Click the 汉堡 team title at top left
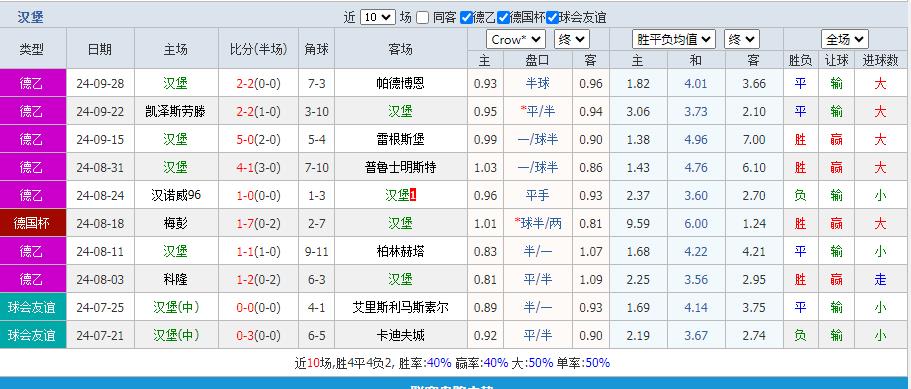Image resolution: width=911 pixels, height=389 pixels. click(30, 17)
